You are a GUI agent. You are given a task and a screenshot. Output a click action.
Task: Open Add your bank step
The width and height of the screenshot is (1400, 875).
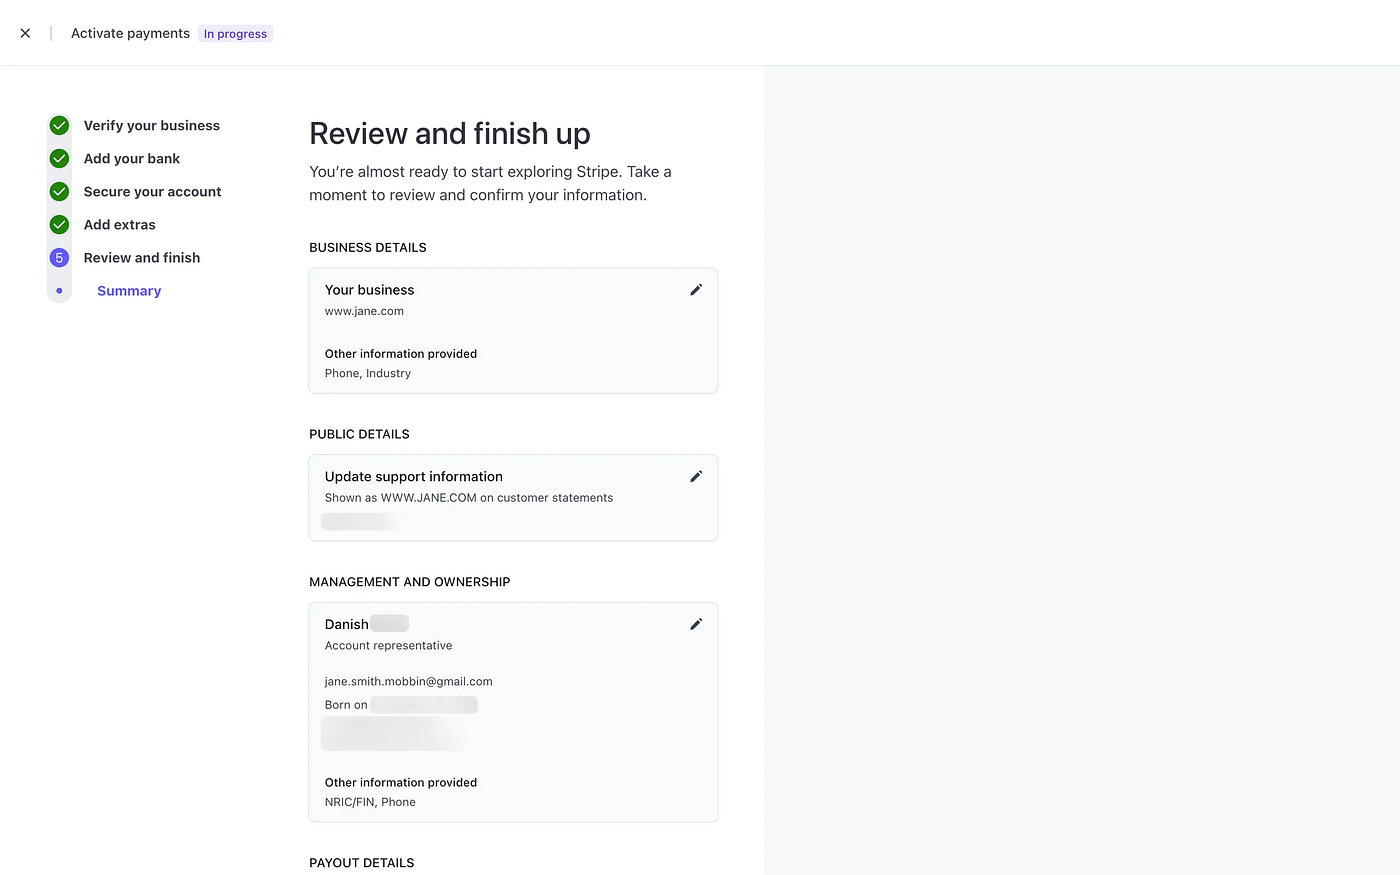click(x=132, y=158)
